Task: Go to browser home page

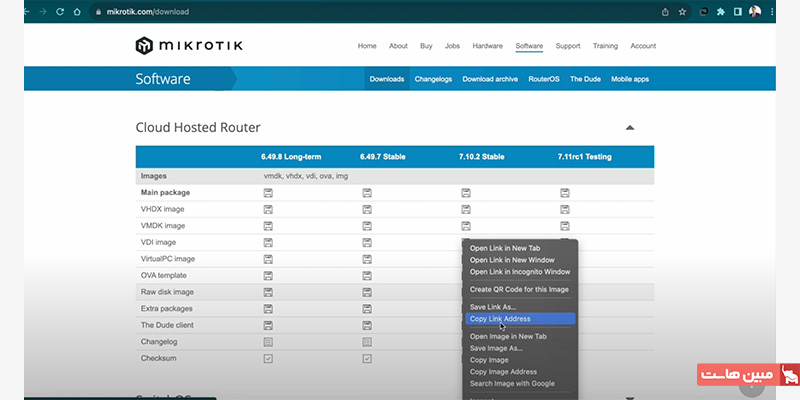Action: 77,11
